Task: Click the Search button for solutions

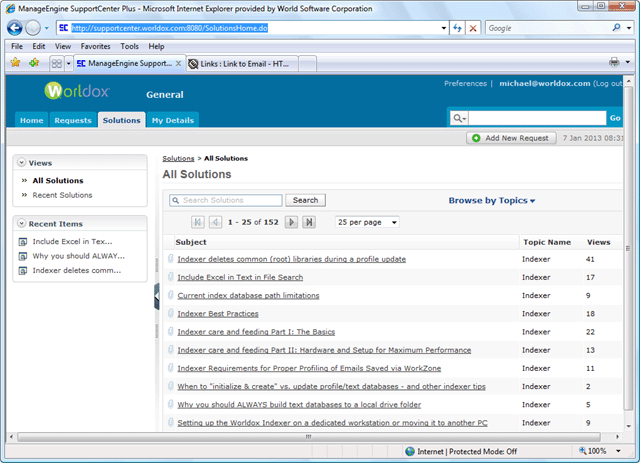Action: [305, 200]
